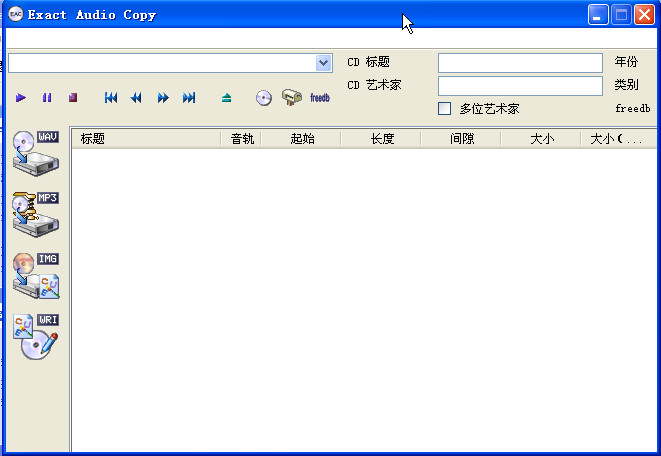661x456 pixels.
Task: Focus the CD 标题 input field
Action: click(x=520, y=63)
